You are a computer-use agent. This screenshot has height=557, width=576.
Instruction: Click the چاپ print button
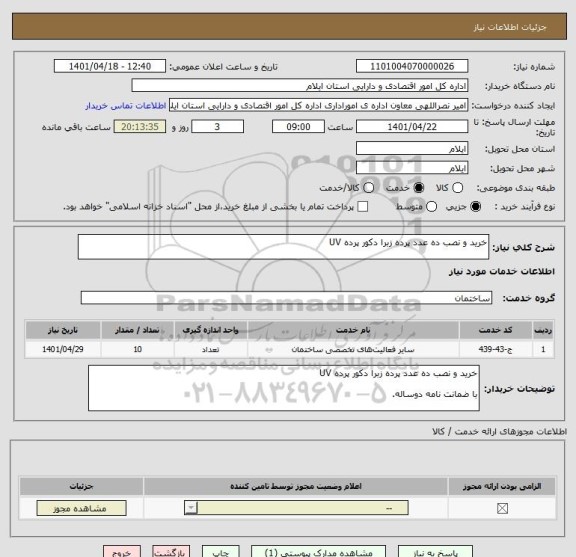point(221,552)
